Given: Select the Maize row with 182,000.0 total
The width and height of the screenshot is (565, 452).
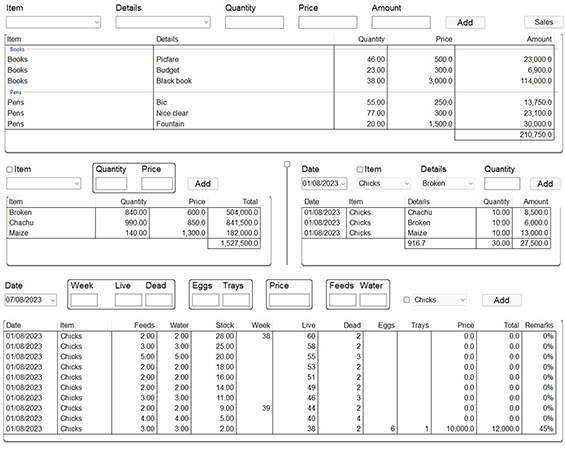Looking at the screenshot, I should [134, 233].
